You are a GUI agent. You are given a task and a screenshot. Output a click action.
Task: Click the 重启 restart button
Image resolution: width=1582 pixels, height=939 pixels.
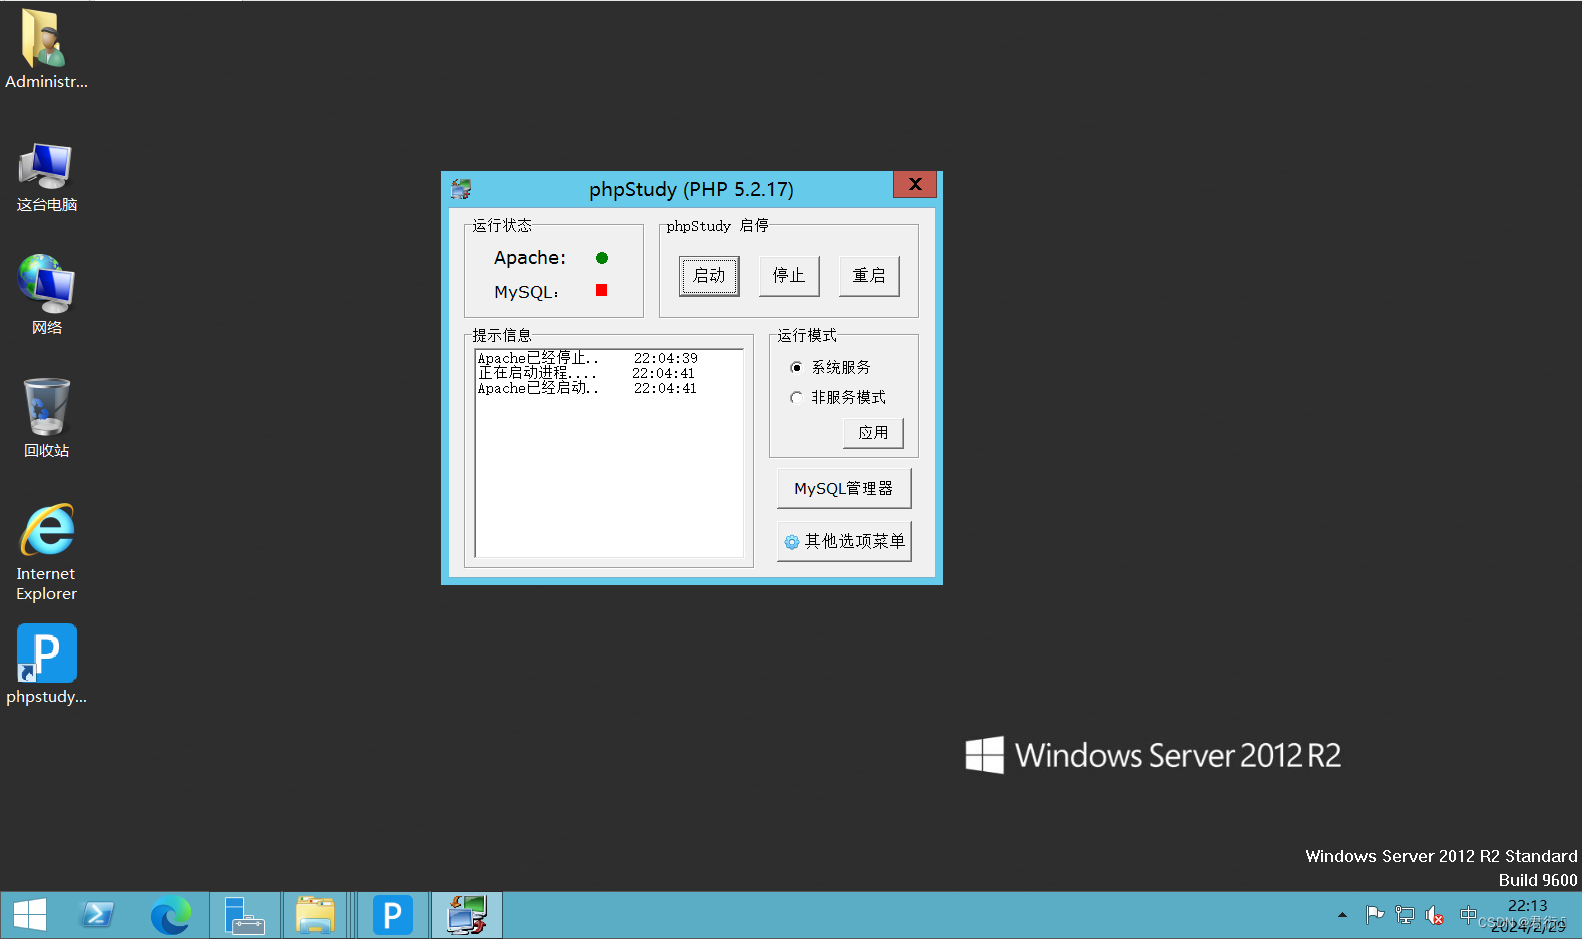pyautogui.click(x=869, y=276)
